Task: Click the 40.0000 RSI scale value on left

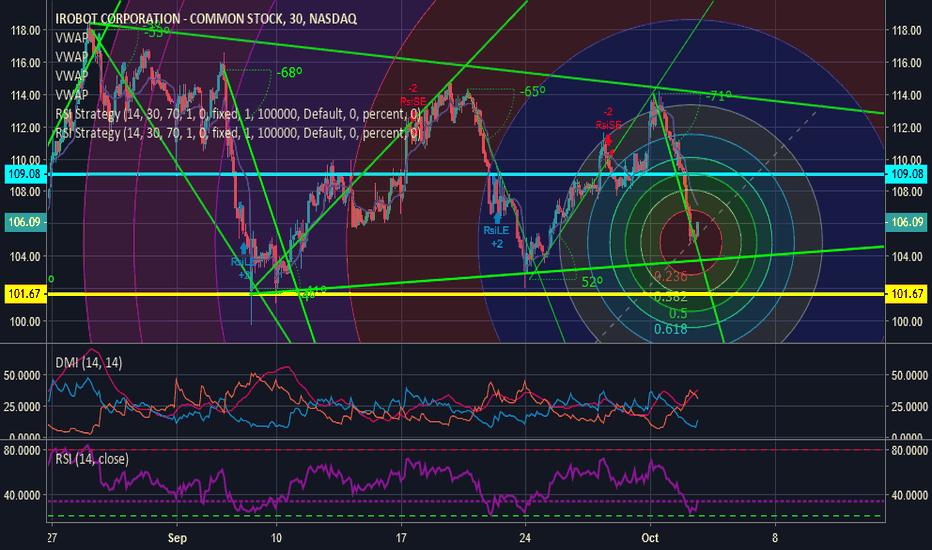Action: click(23, 495)
